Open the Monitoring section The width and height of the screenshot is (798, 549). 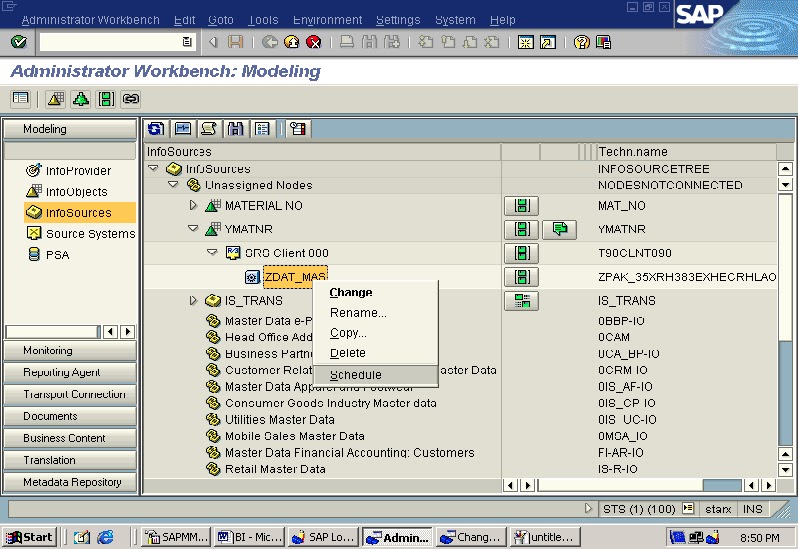click(x=70, y=351)
